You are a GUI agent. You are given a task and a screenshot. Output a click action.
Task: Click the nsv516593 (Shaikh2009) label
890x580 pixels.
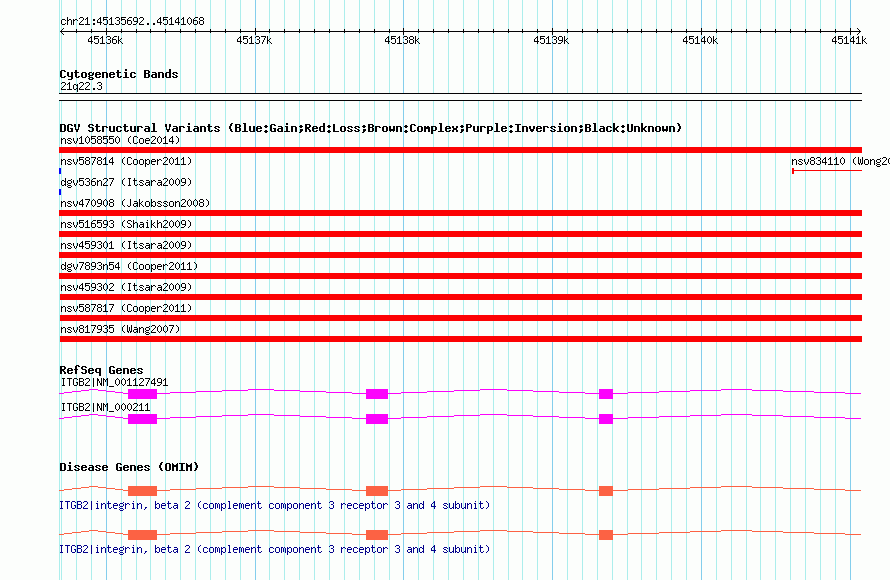[x=126, y=224]
